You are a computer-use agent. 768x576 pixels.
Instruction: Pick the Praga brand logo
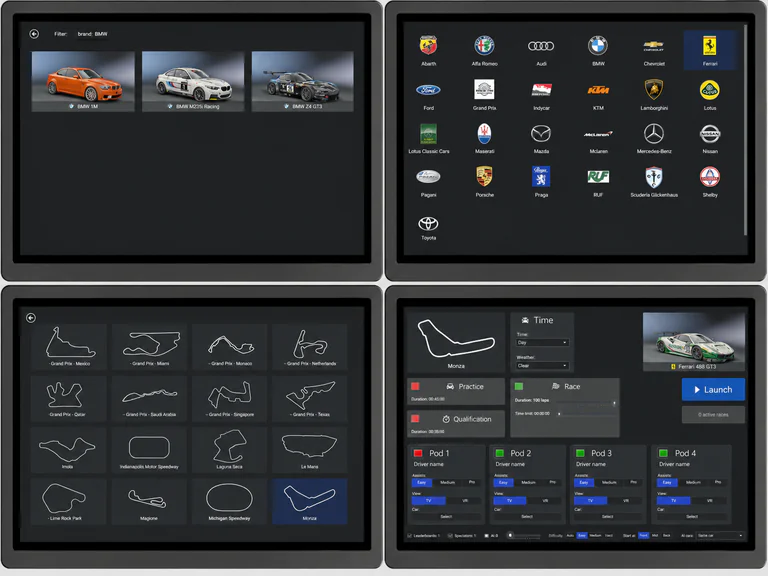pyautogui.click(x=541, y=176)
